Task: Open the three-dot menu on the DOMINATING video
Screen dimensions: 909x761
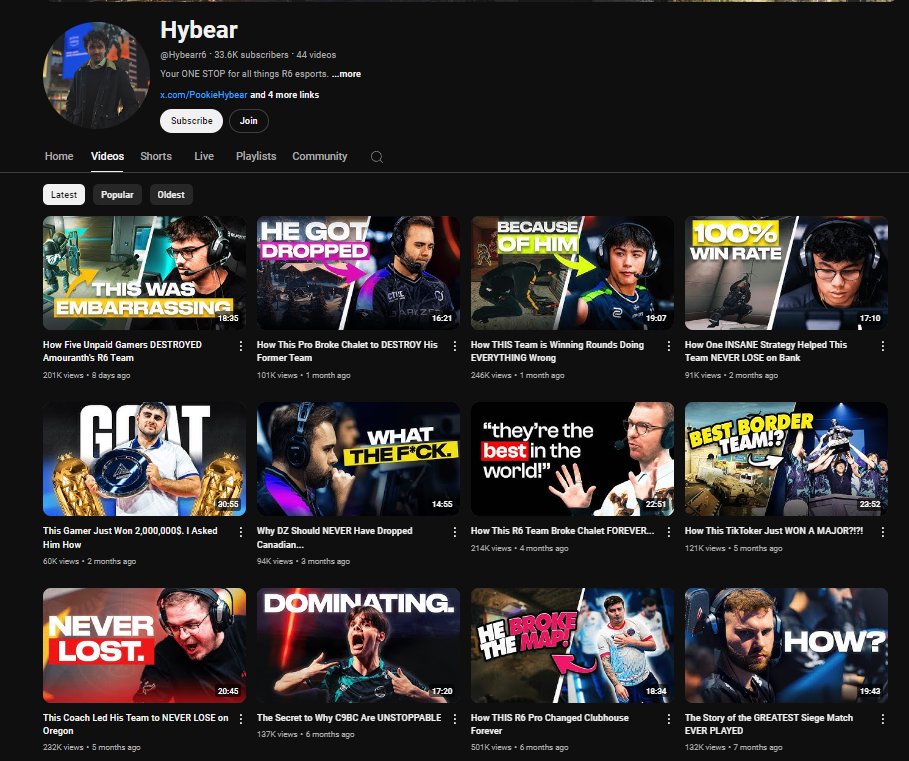Action: [453, 719]
